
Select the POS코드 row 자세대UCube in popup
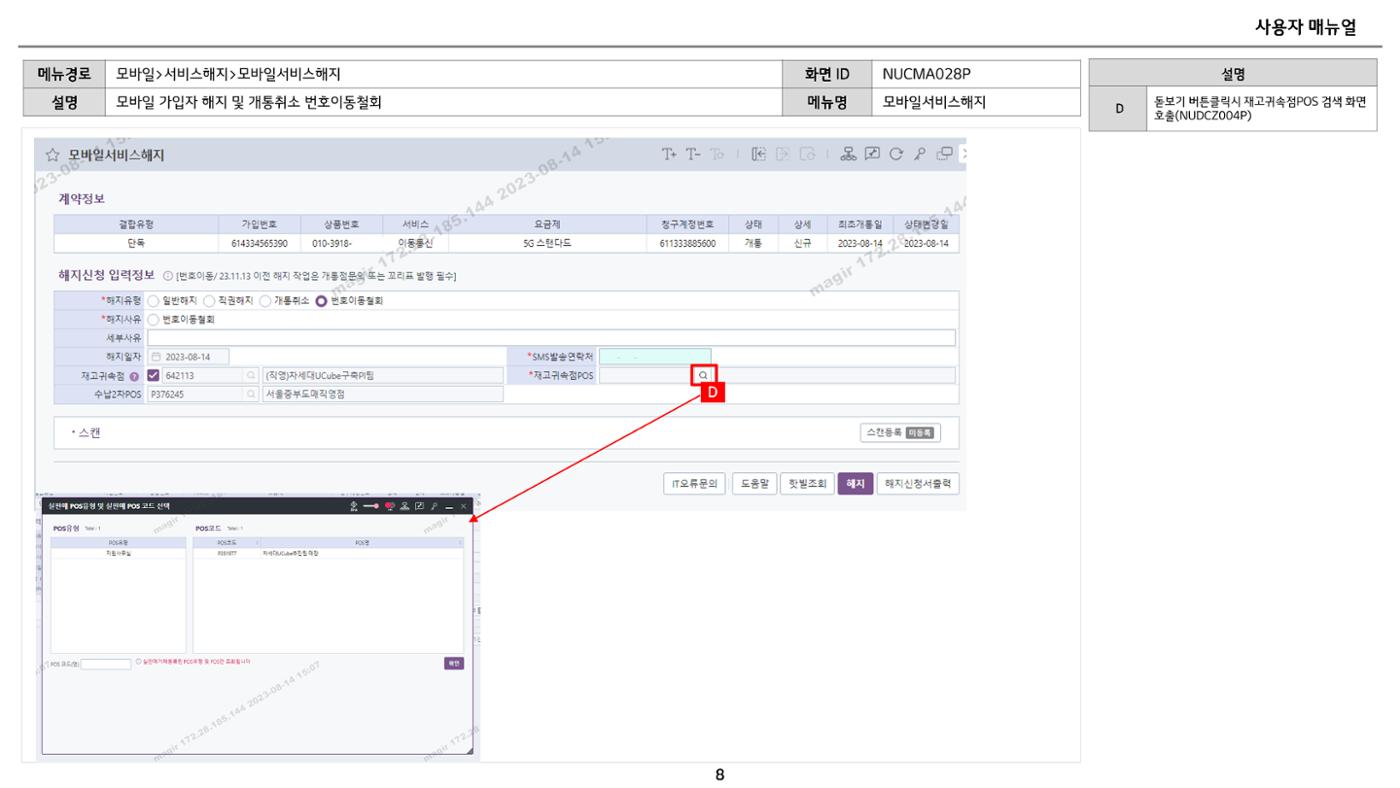pos(329,553)
